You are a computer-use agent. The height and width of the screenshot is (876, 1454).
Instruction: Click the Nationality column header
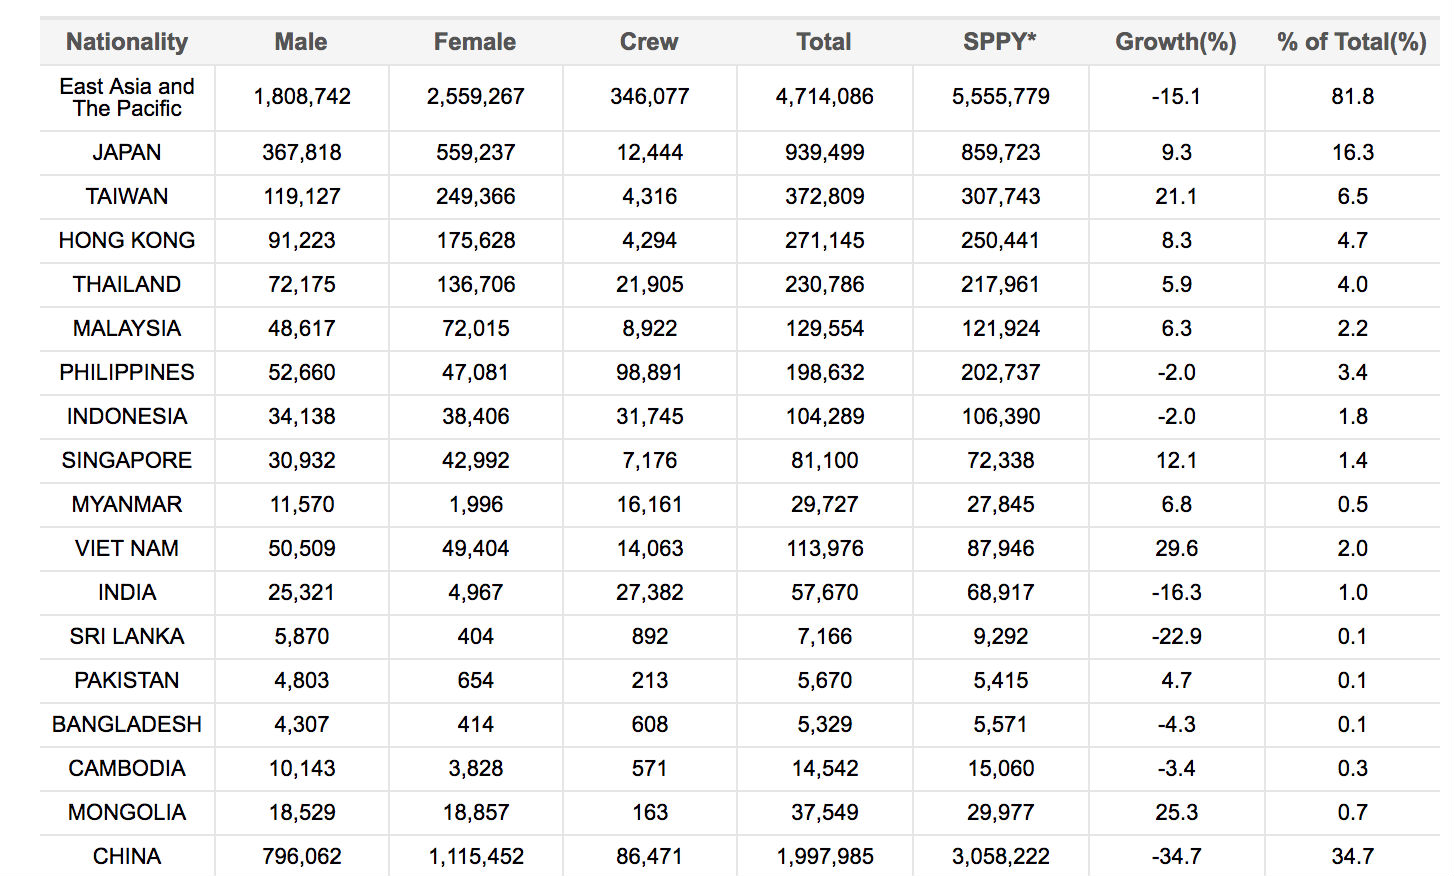pyautogui.click(x=127, y=42)
